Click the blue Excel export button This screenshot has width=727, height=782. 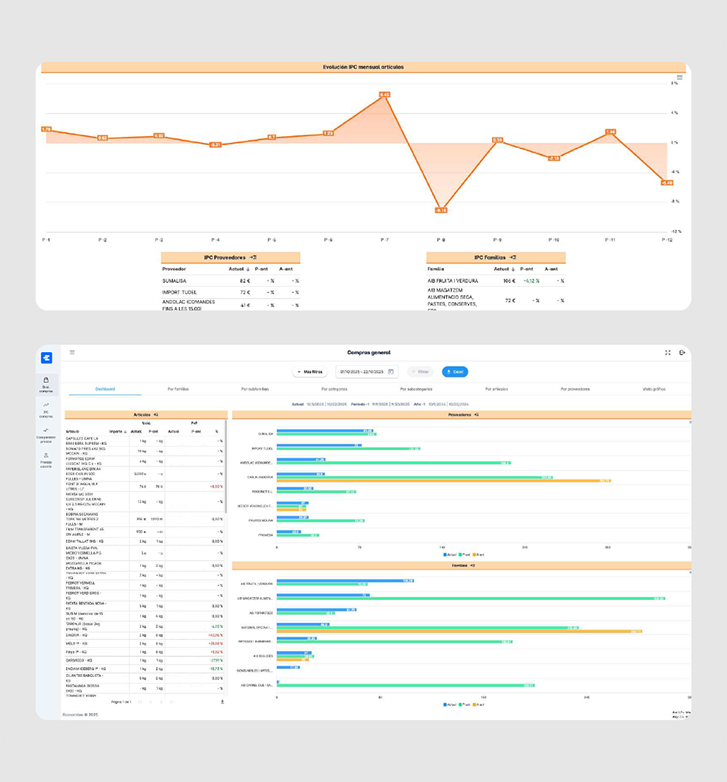click(455, 372)
